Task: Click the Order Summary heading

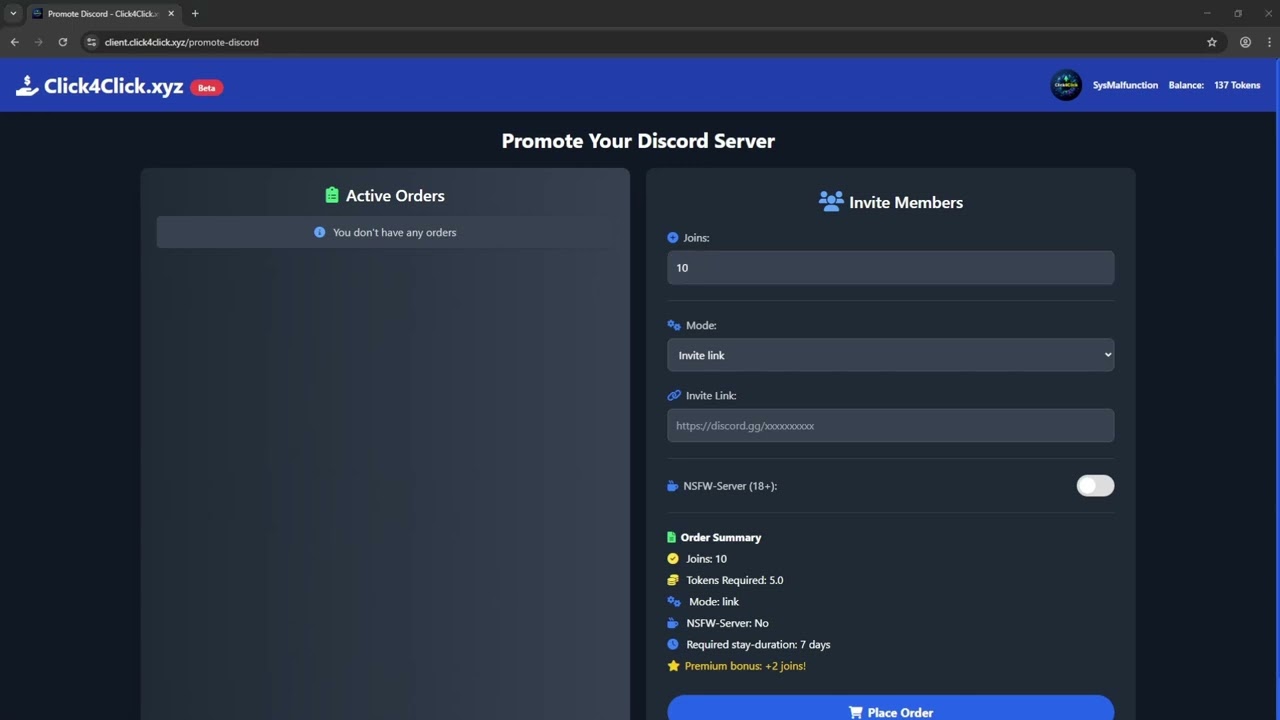Action: tap(721, 537)
